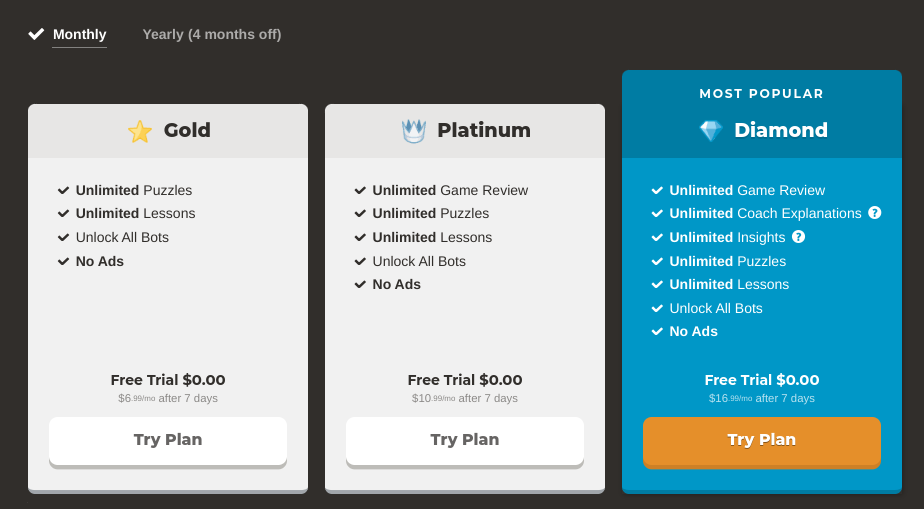924x509 pixels.
Task: Click checkmark next to Diamond Unlimited Game Review
Action: click(657, 190)
